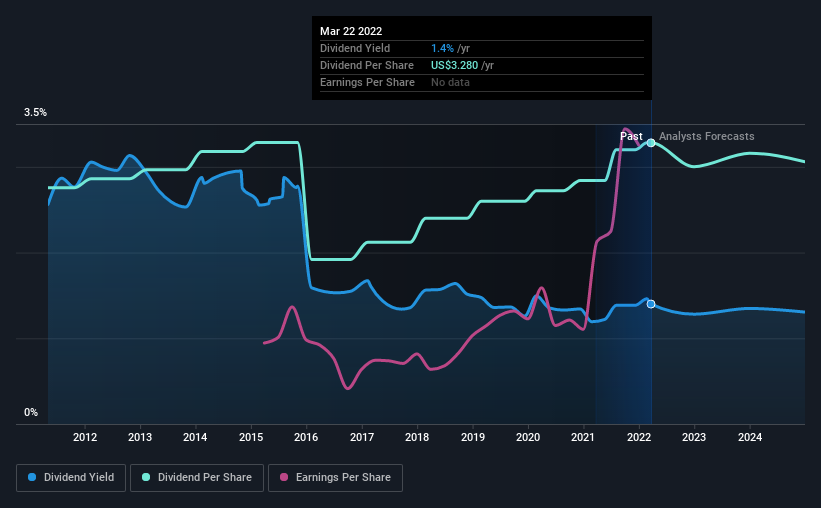Click the '3.5%' y-axis label
Screen dimensions: 821x508
[x=35, y=113]
